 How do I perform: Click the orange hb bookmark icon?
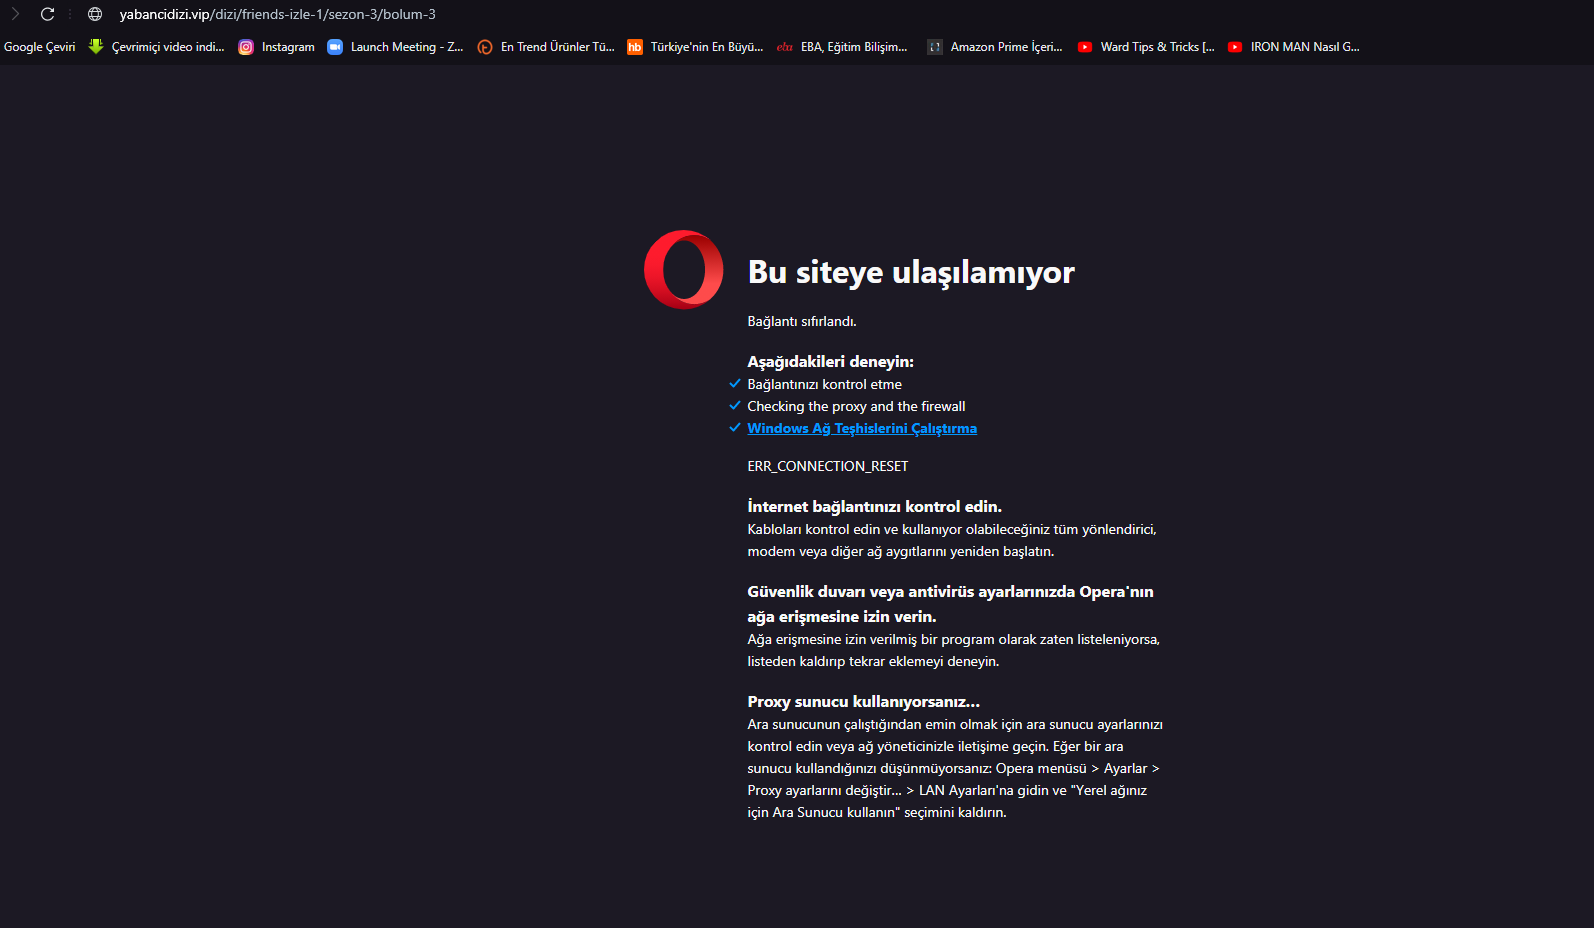(635, 47)
